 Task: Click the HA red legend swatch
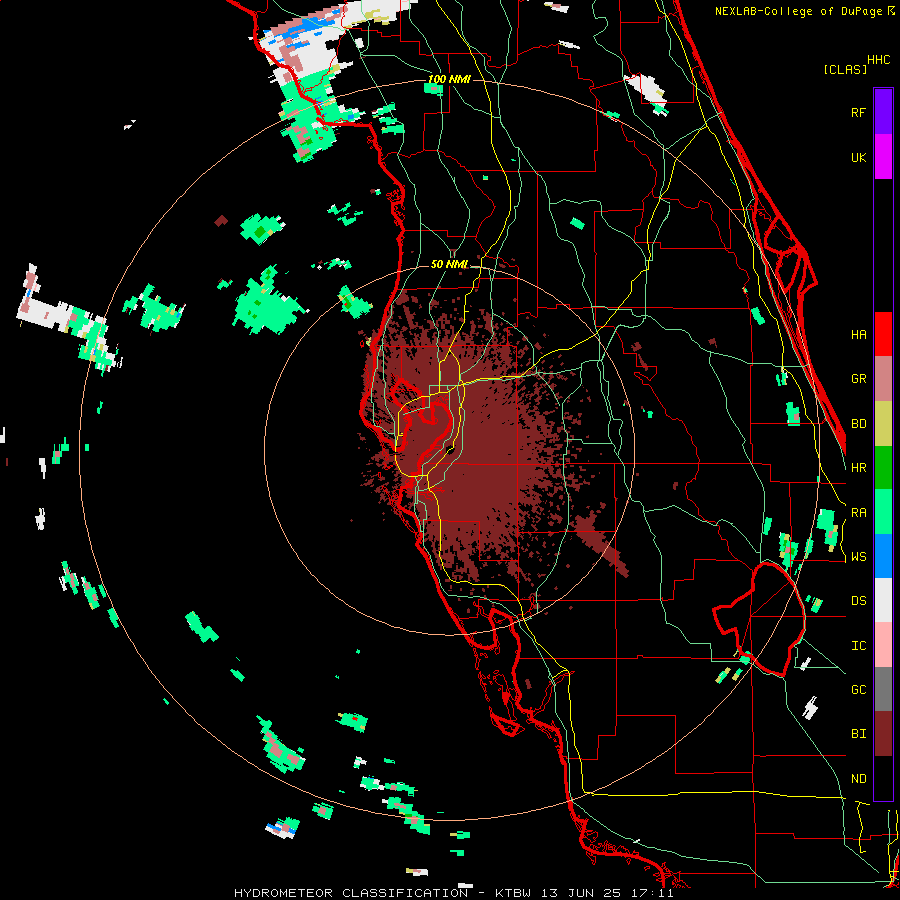coord(883,334)
